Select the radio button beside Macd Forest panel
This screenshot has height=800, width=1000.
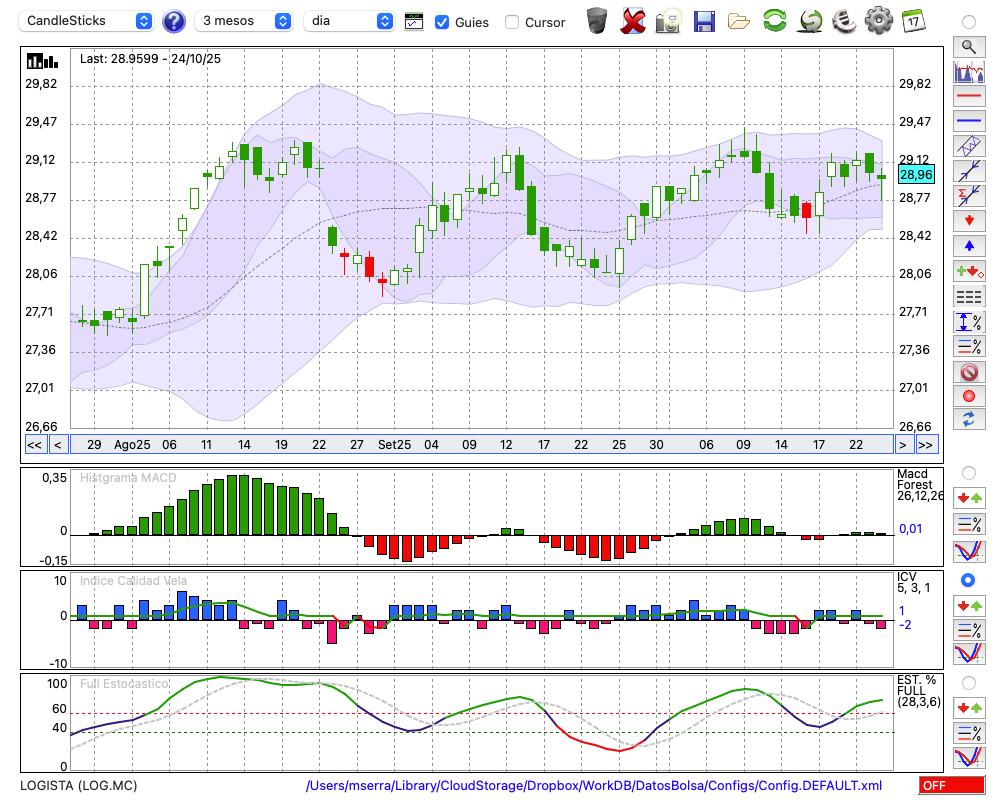click(x=968, y=472)
